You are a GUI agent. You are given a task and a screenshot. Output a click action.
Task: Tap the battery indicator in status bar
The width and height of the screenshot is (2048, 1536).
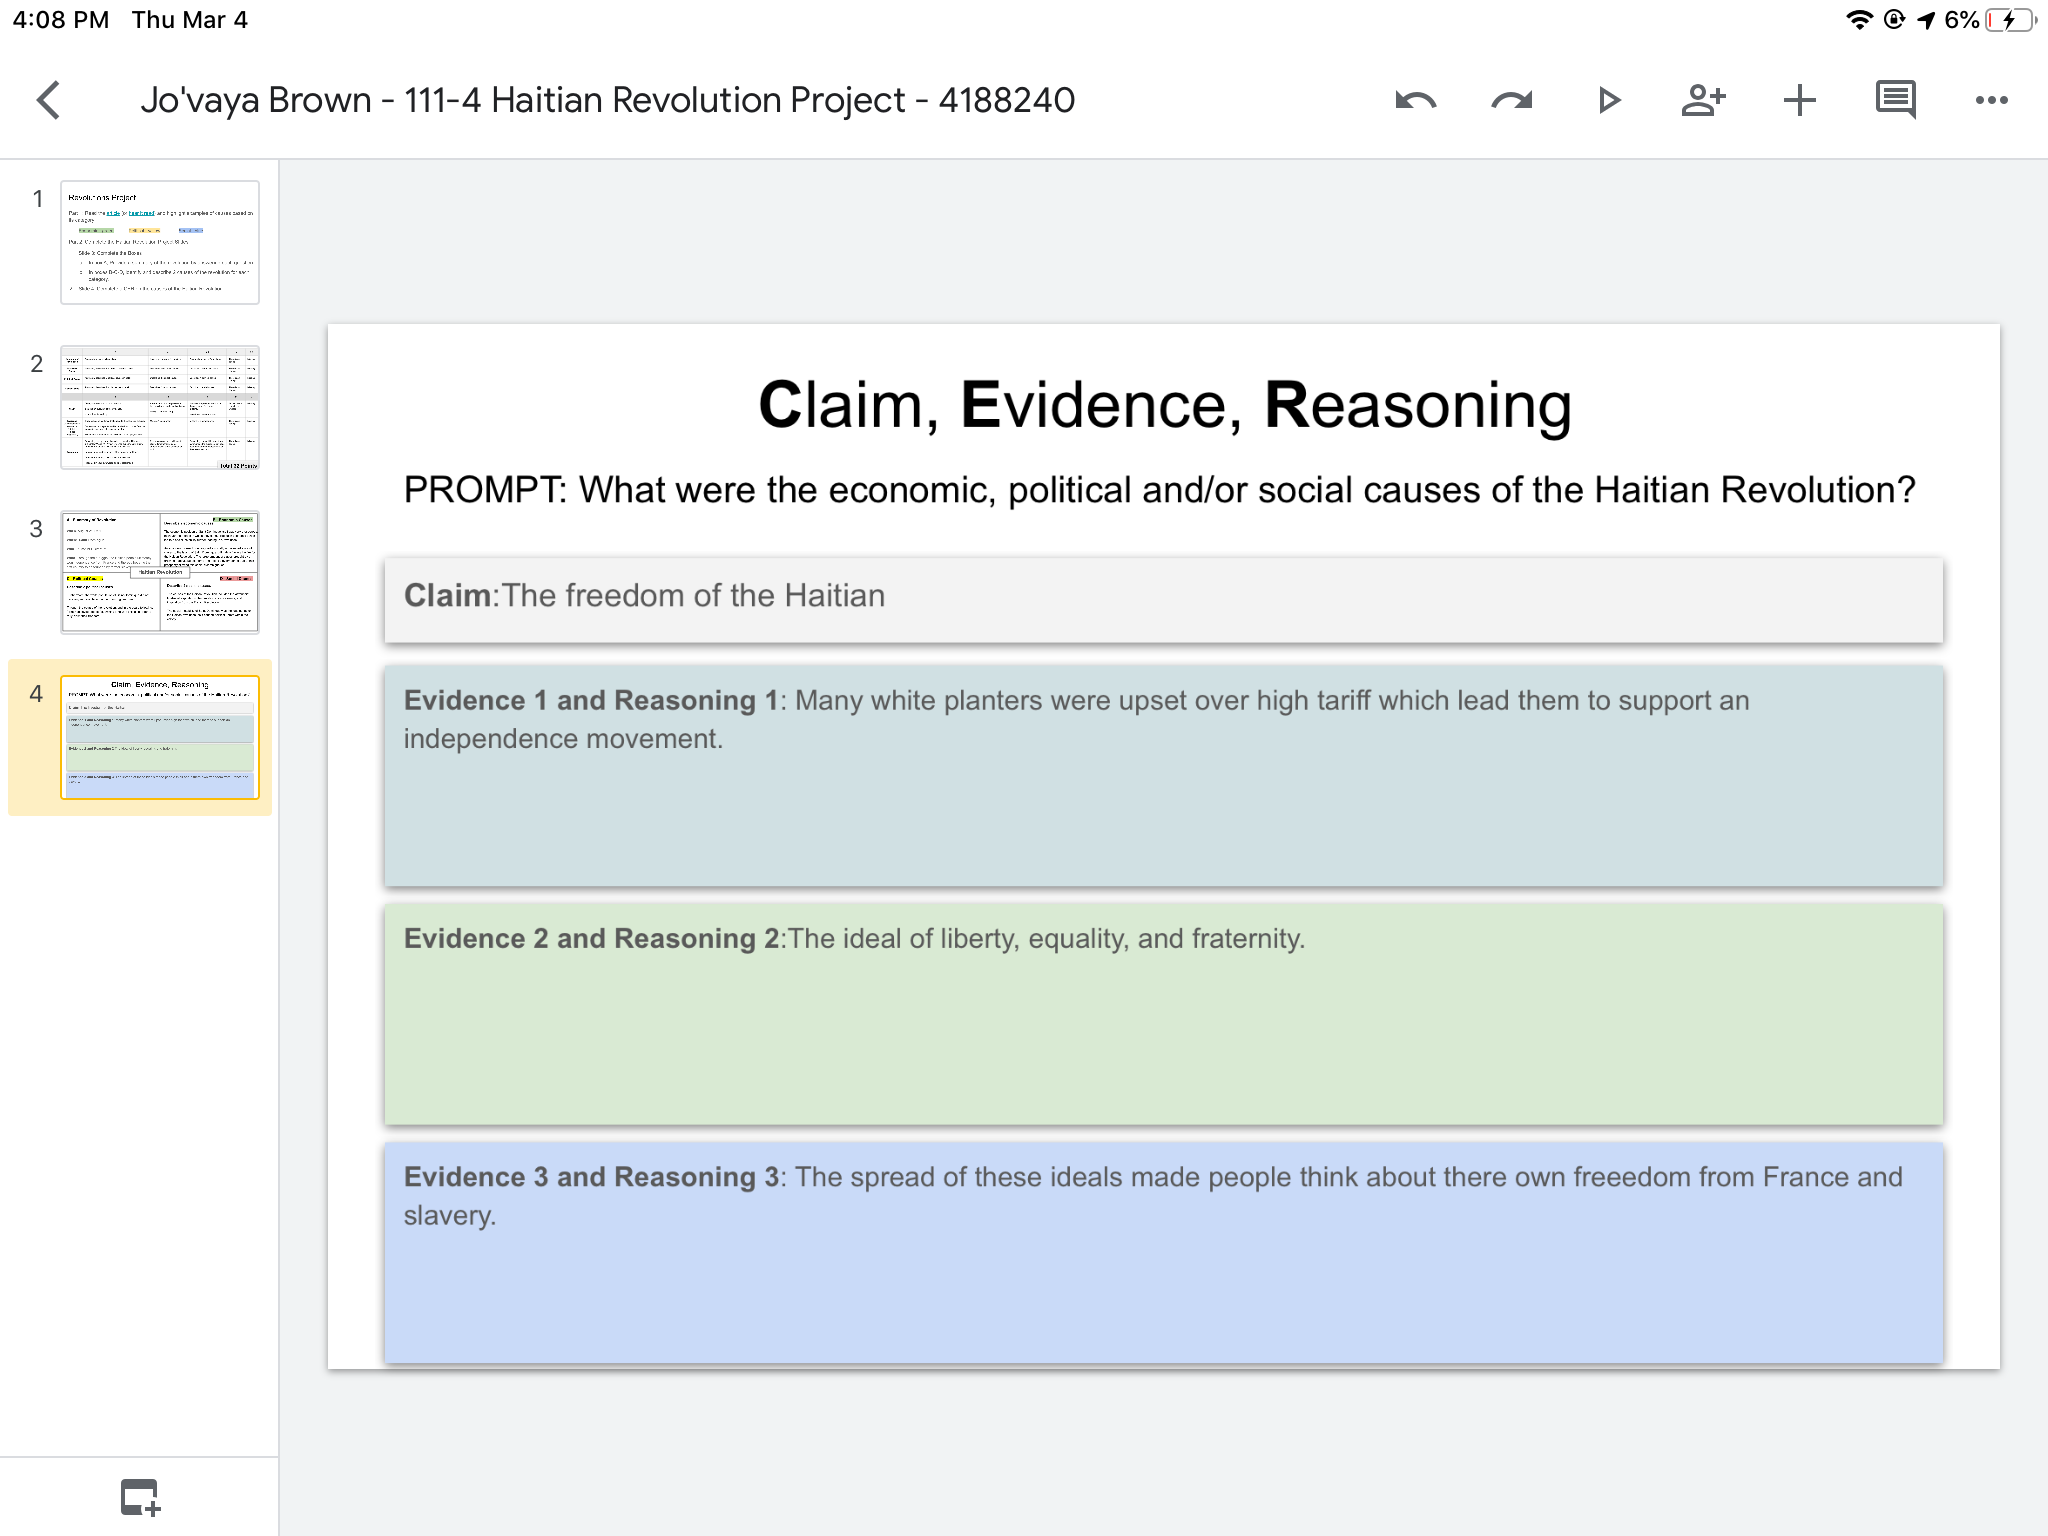click(2011, 20)
